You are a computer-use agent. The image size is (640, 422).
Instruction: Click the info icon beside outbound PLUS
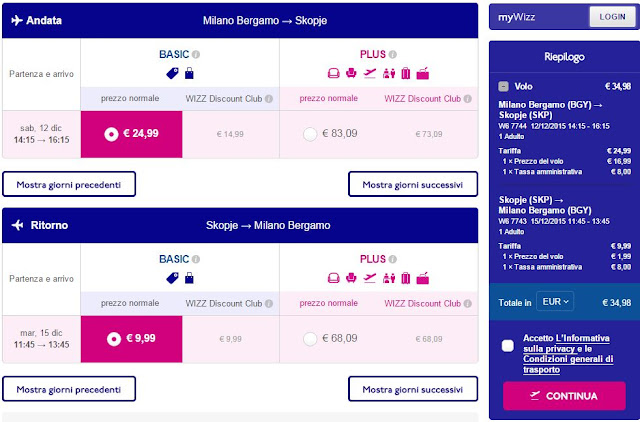pos(393,54)
